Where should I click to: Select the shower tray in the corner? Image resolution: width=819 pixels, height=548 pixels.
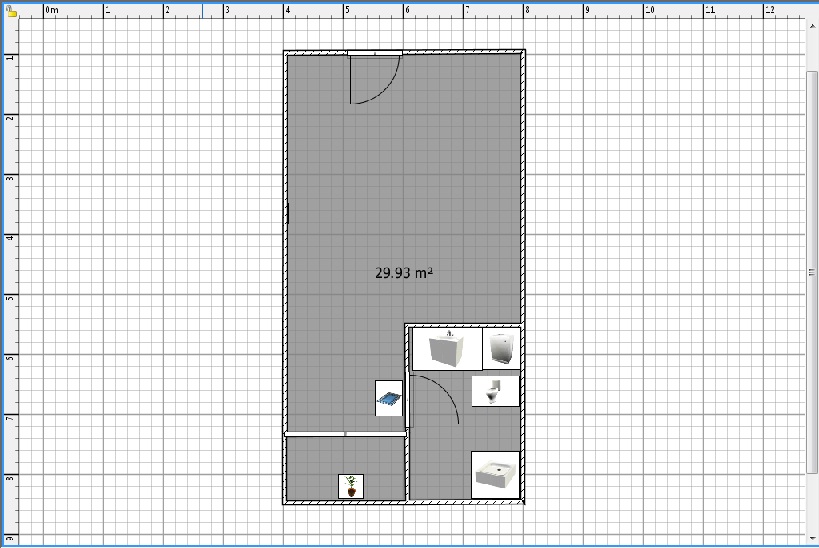pyautogui.click(x=495, y=475)
